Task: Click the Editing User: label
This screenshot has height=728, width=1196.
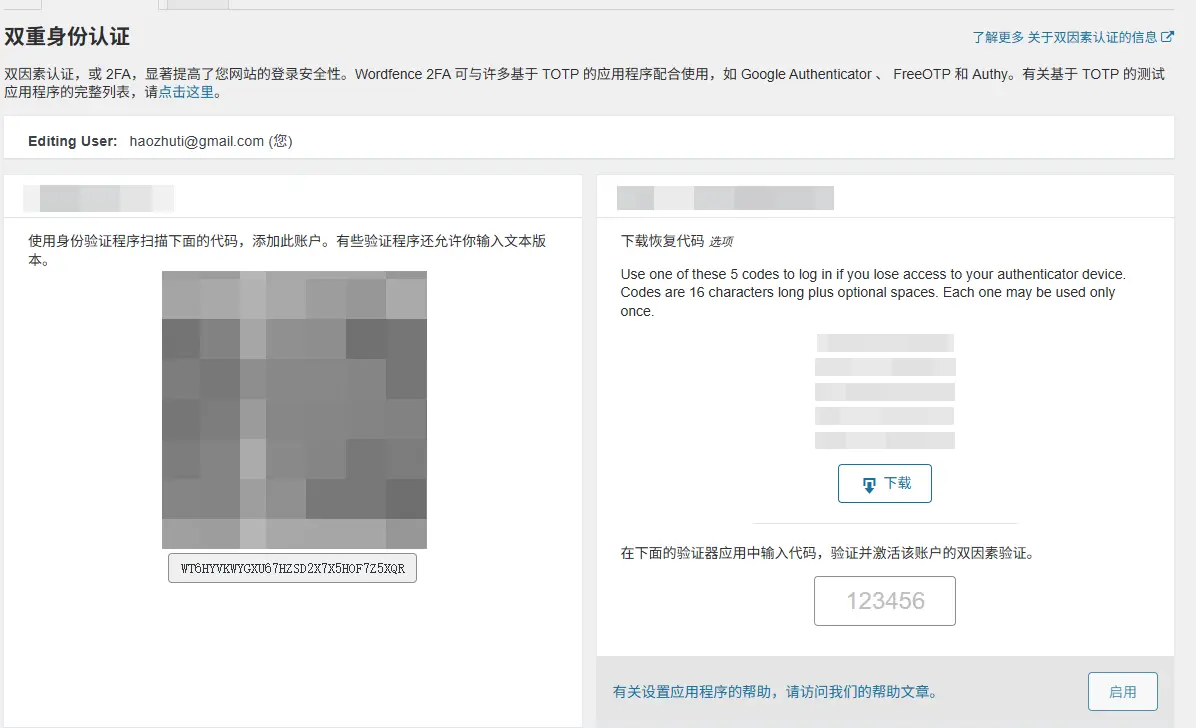Action: point(72,141)
